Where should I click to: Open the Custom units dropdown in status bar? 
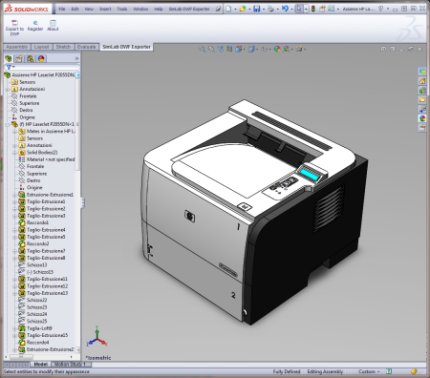[x=369, y=371]
